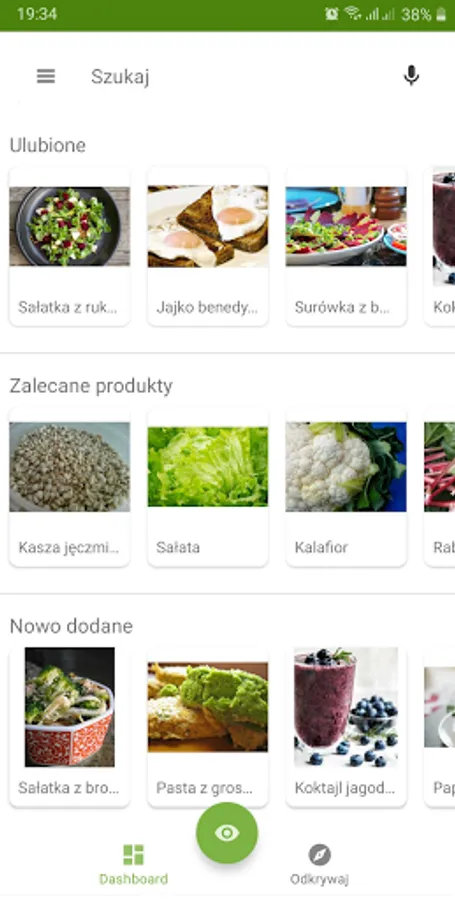Open the hamburger menu icon

[x=46, y=76]
